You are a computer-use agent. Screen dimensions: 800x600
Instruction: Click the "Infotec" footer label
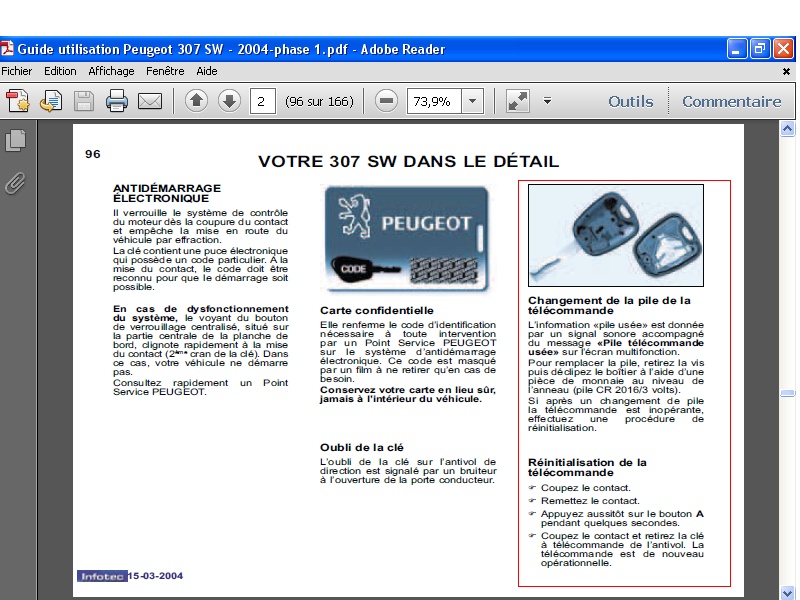coord(102,576)
